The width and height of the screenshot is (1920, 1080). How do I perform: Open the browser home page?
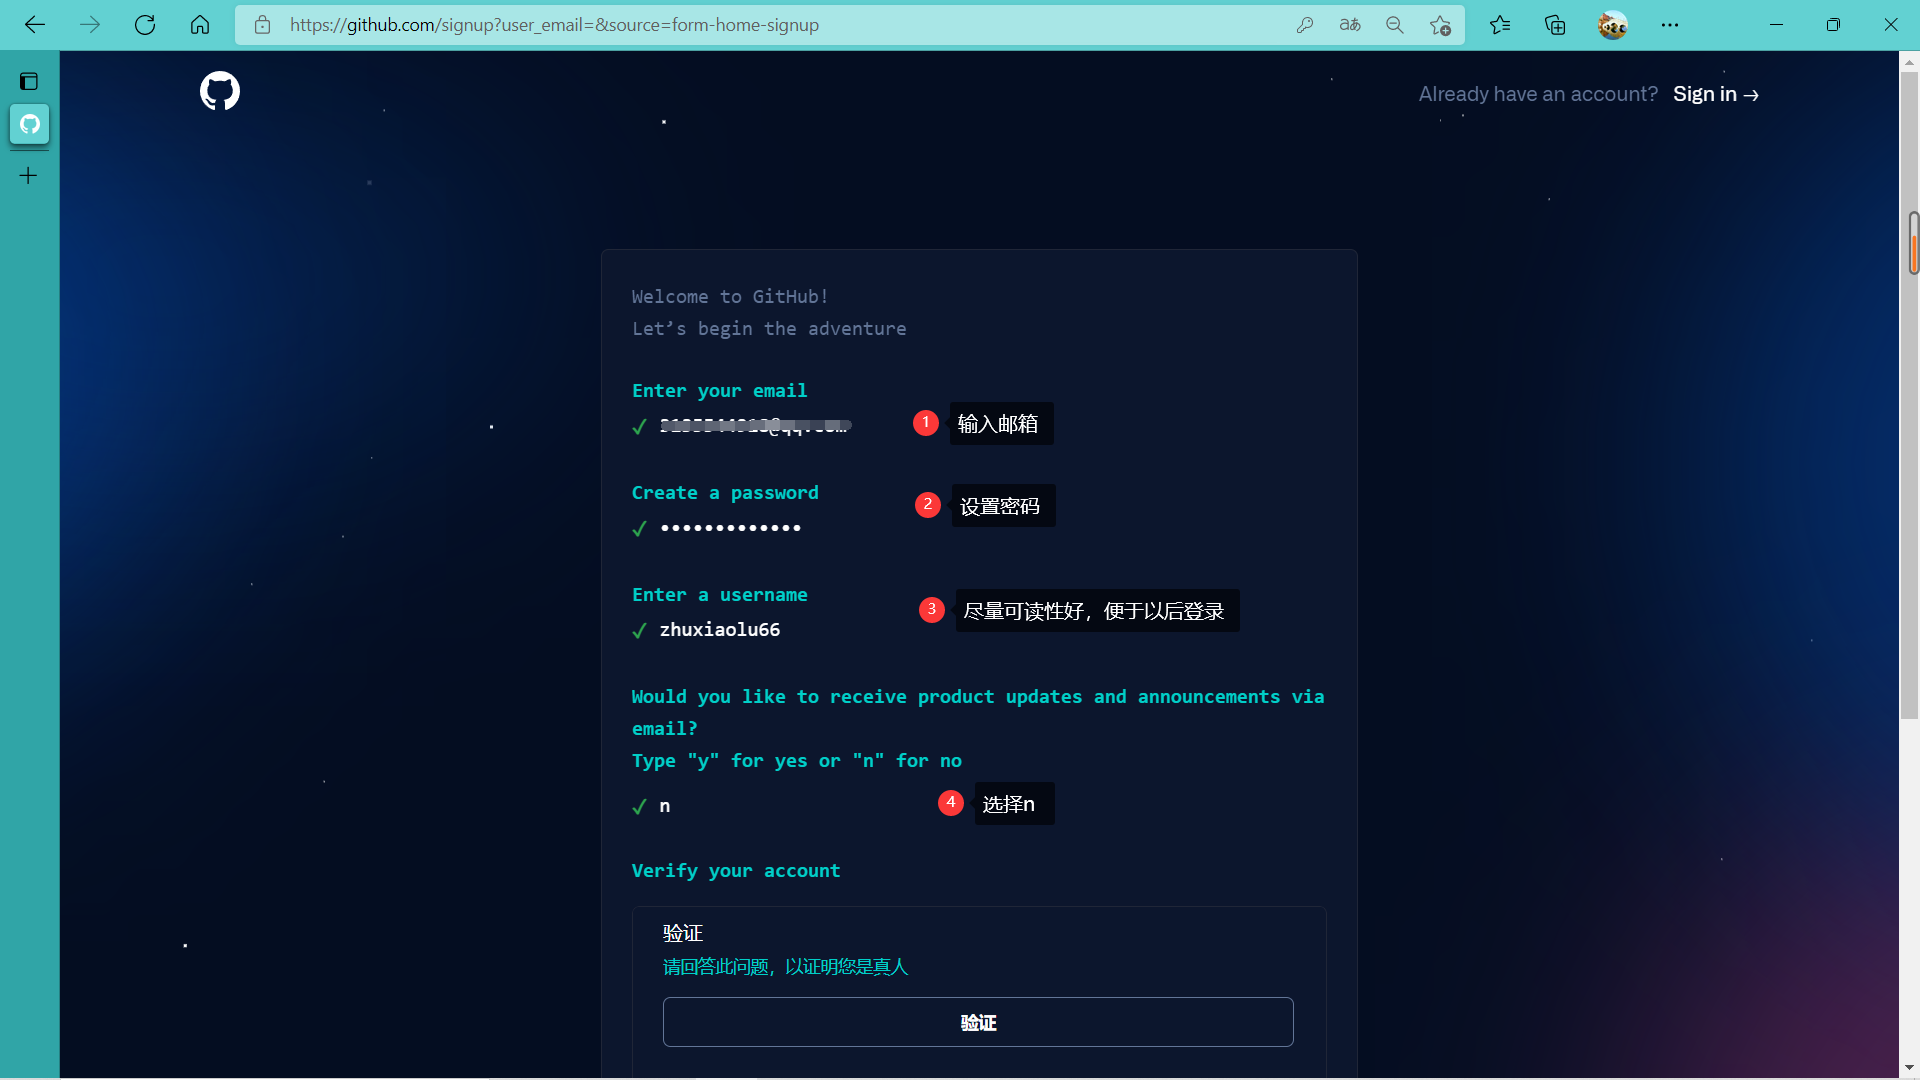[x=200, y=25]
